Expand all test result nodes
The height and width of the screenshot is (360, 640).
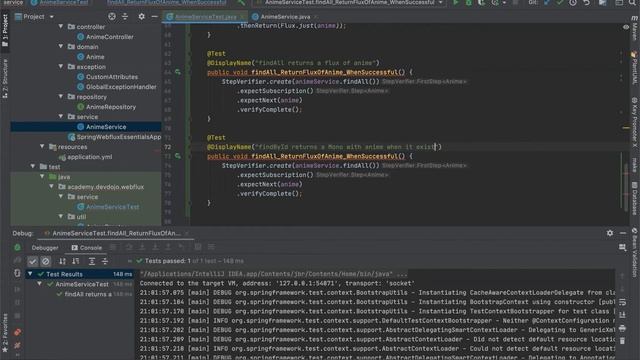(x=91, y=261)
